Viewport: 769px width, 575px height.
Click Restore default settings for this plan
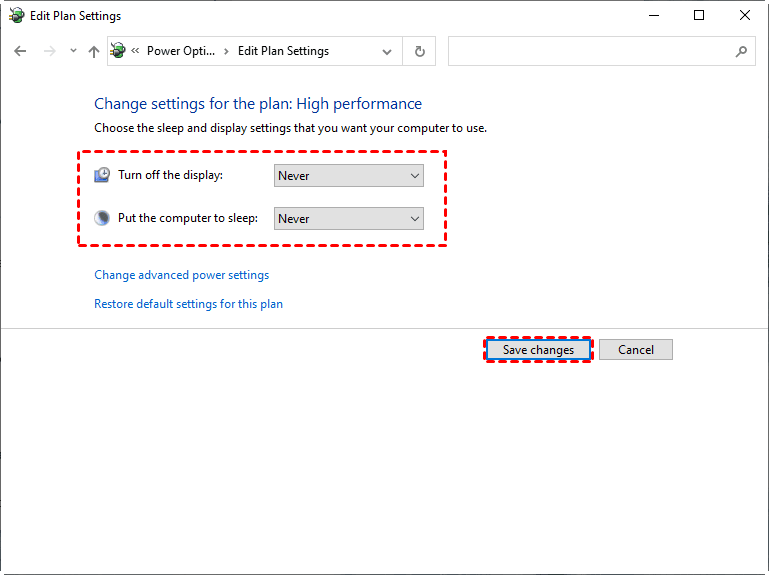click(x=188, y=304)
